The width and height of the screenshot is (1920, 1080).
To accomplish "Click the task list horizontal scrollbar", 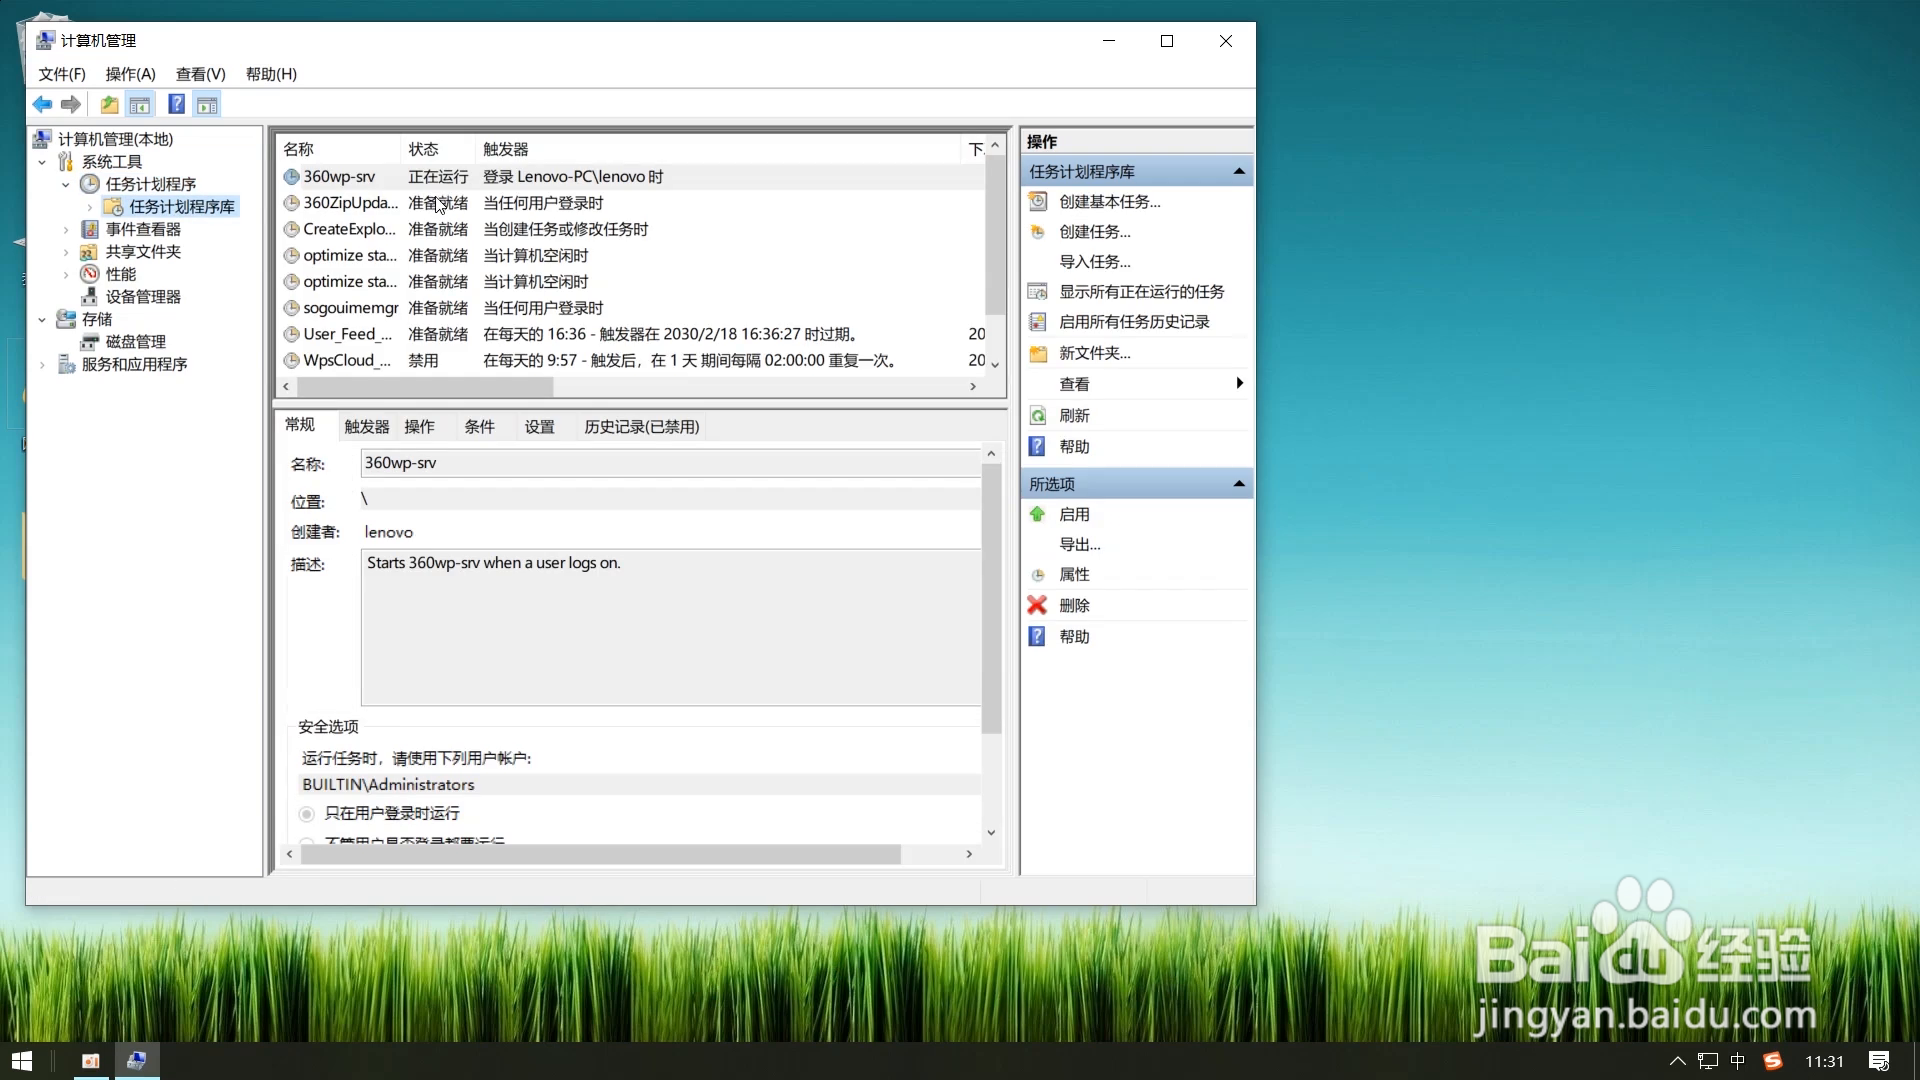I will (425, 386).
